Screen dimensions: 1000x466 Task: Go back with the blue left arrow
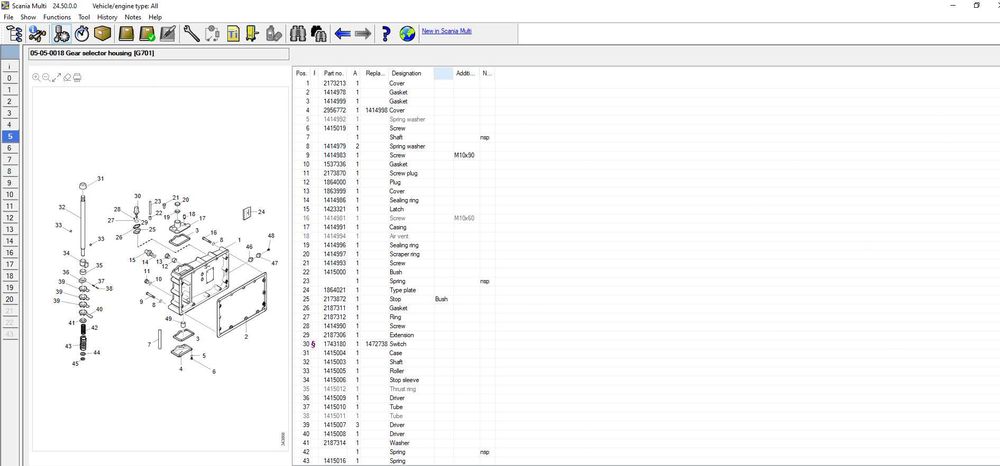(x=342, y=33)
